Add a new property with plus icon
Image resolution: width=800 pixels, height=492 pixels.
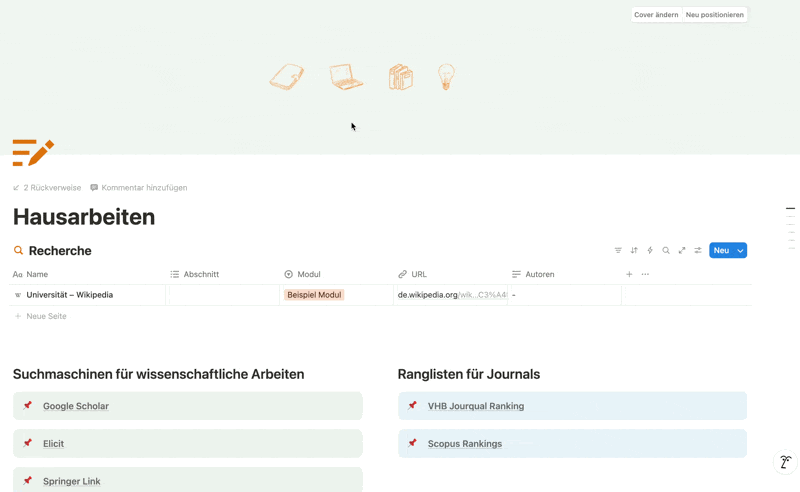[x=629, y=274]
